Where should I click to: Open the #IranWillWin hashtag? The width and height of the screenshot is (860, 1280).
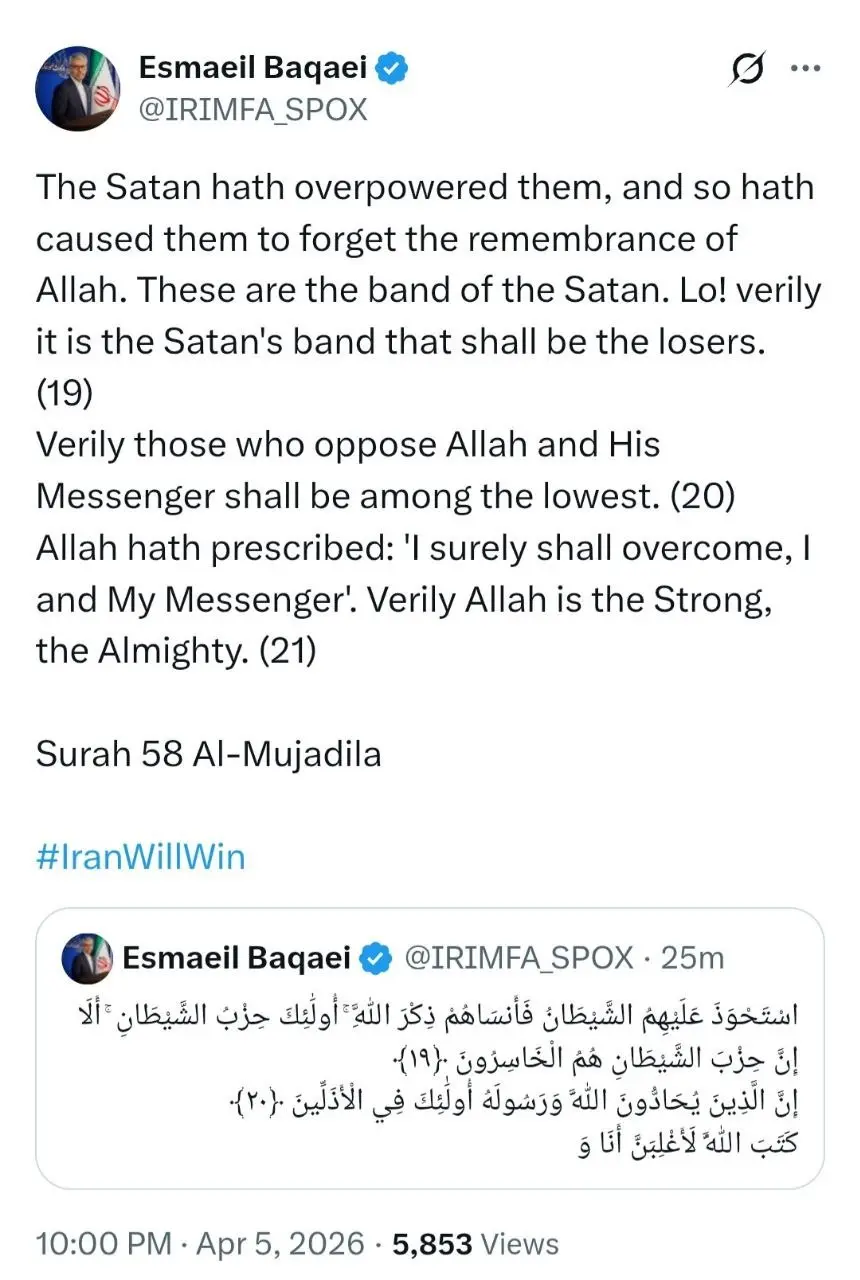click(x=140, y=857)
